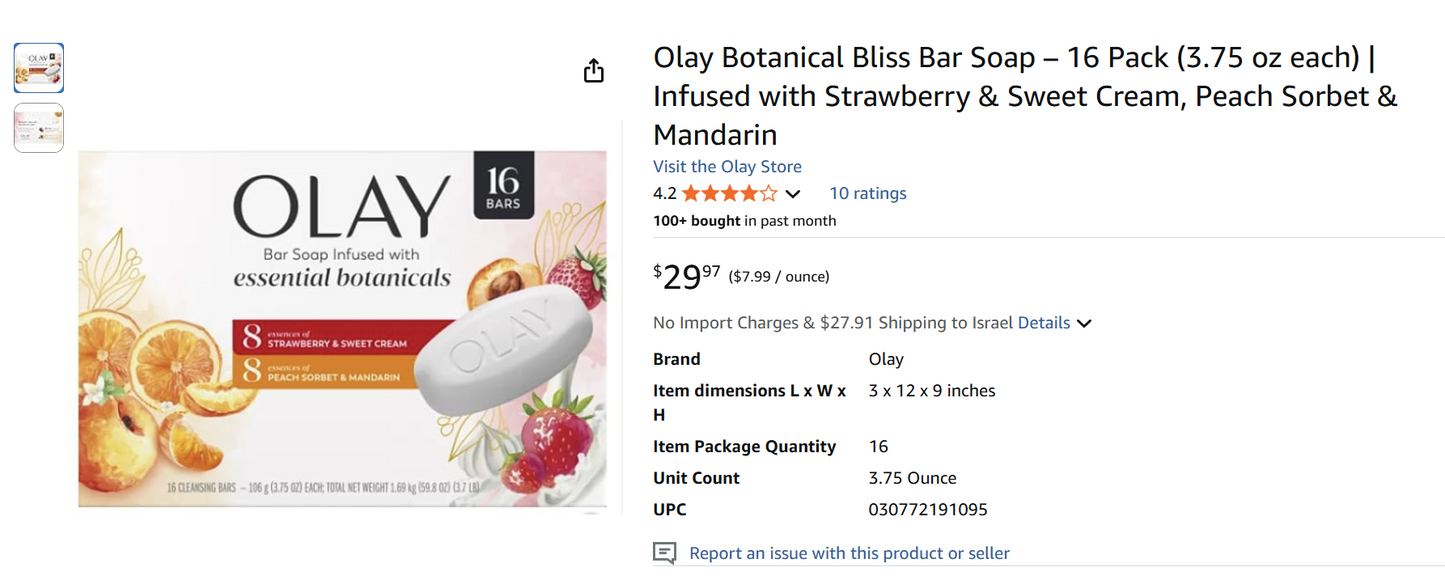1445x580 pixels.
Task: Click the UPC number 030772191095
Action: [x=928, y=509]
